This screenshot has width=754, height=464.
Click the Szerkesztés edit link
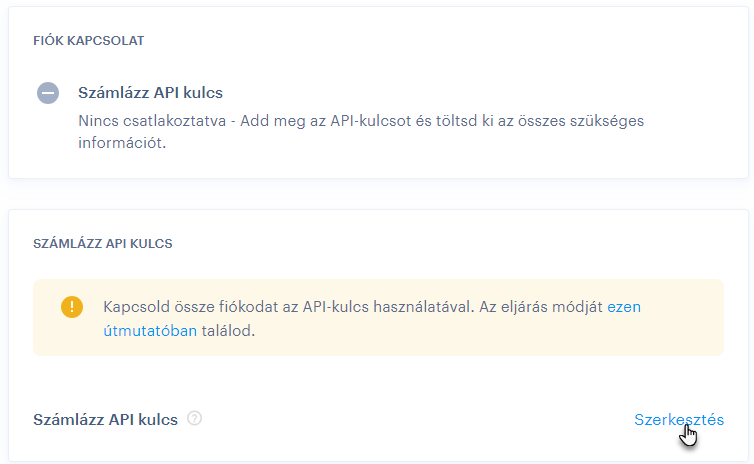point(679,420)
